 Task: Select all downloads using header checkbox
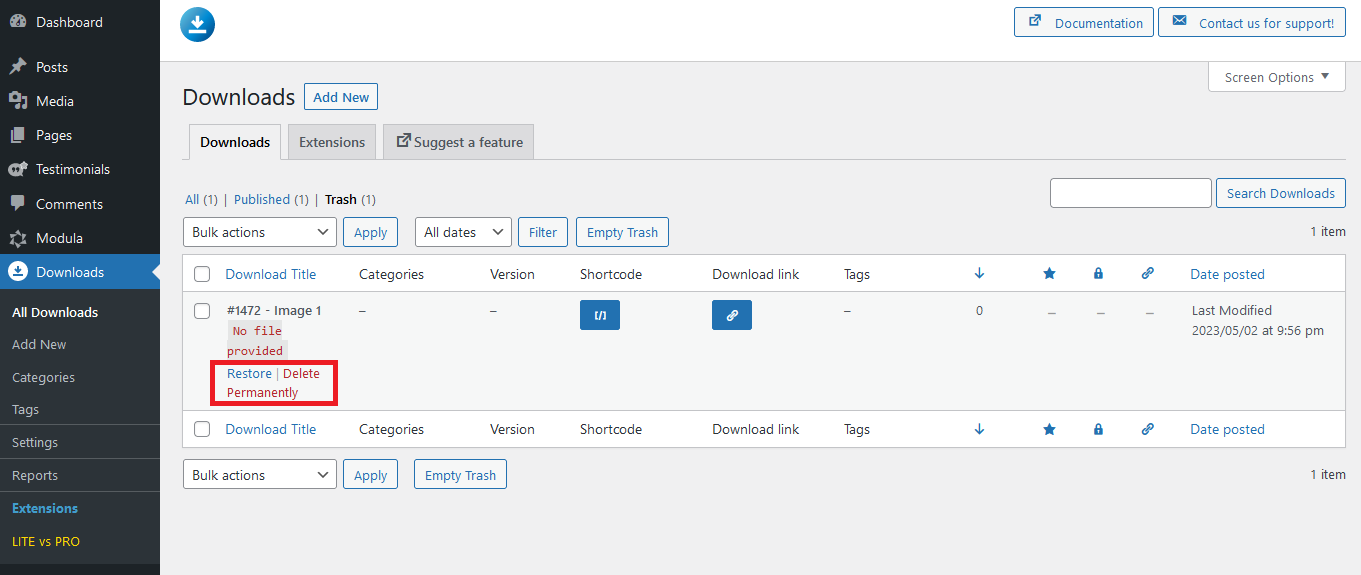(202, 274)
